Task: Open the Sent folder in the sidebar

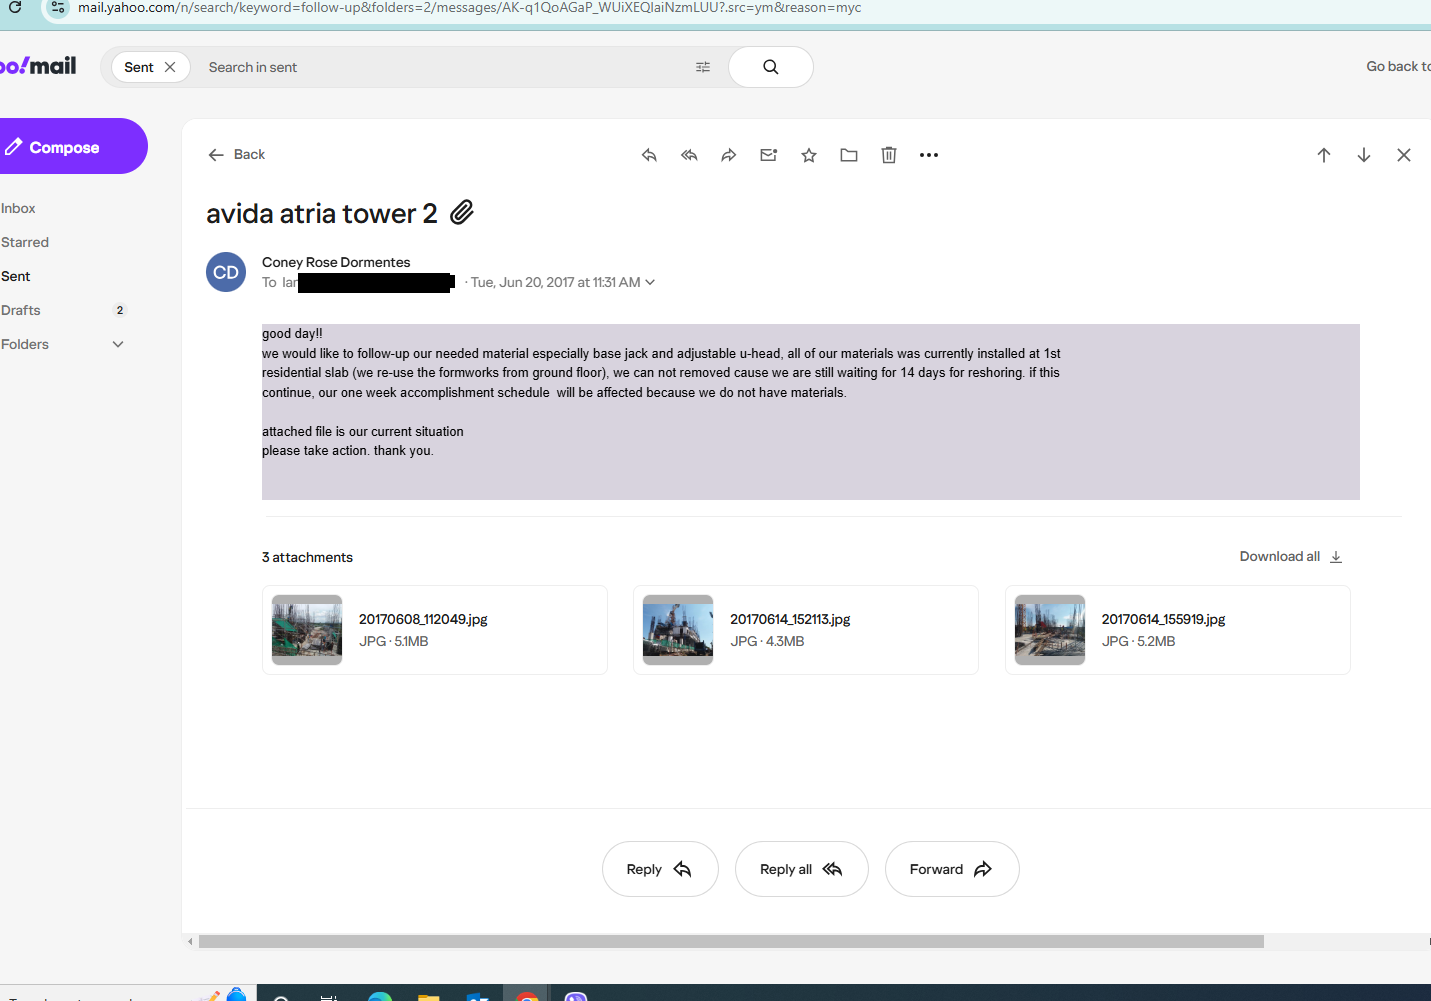Action: click(16, 276)
